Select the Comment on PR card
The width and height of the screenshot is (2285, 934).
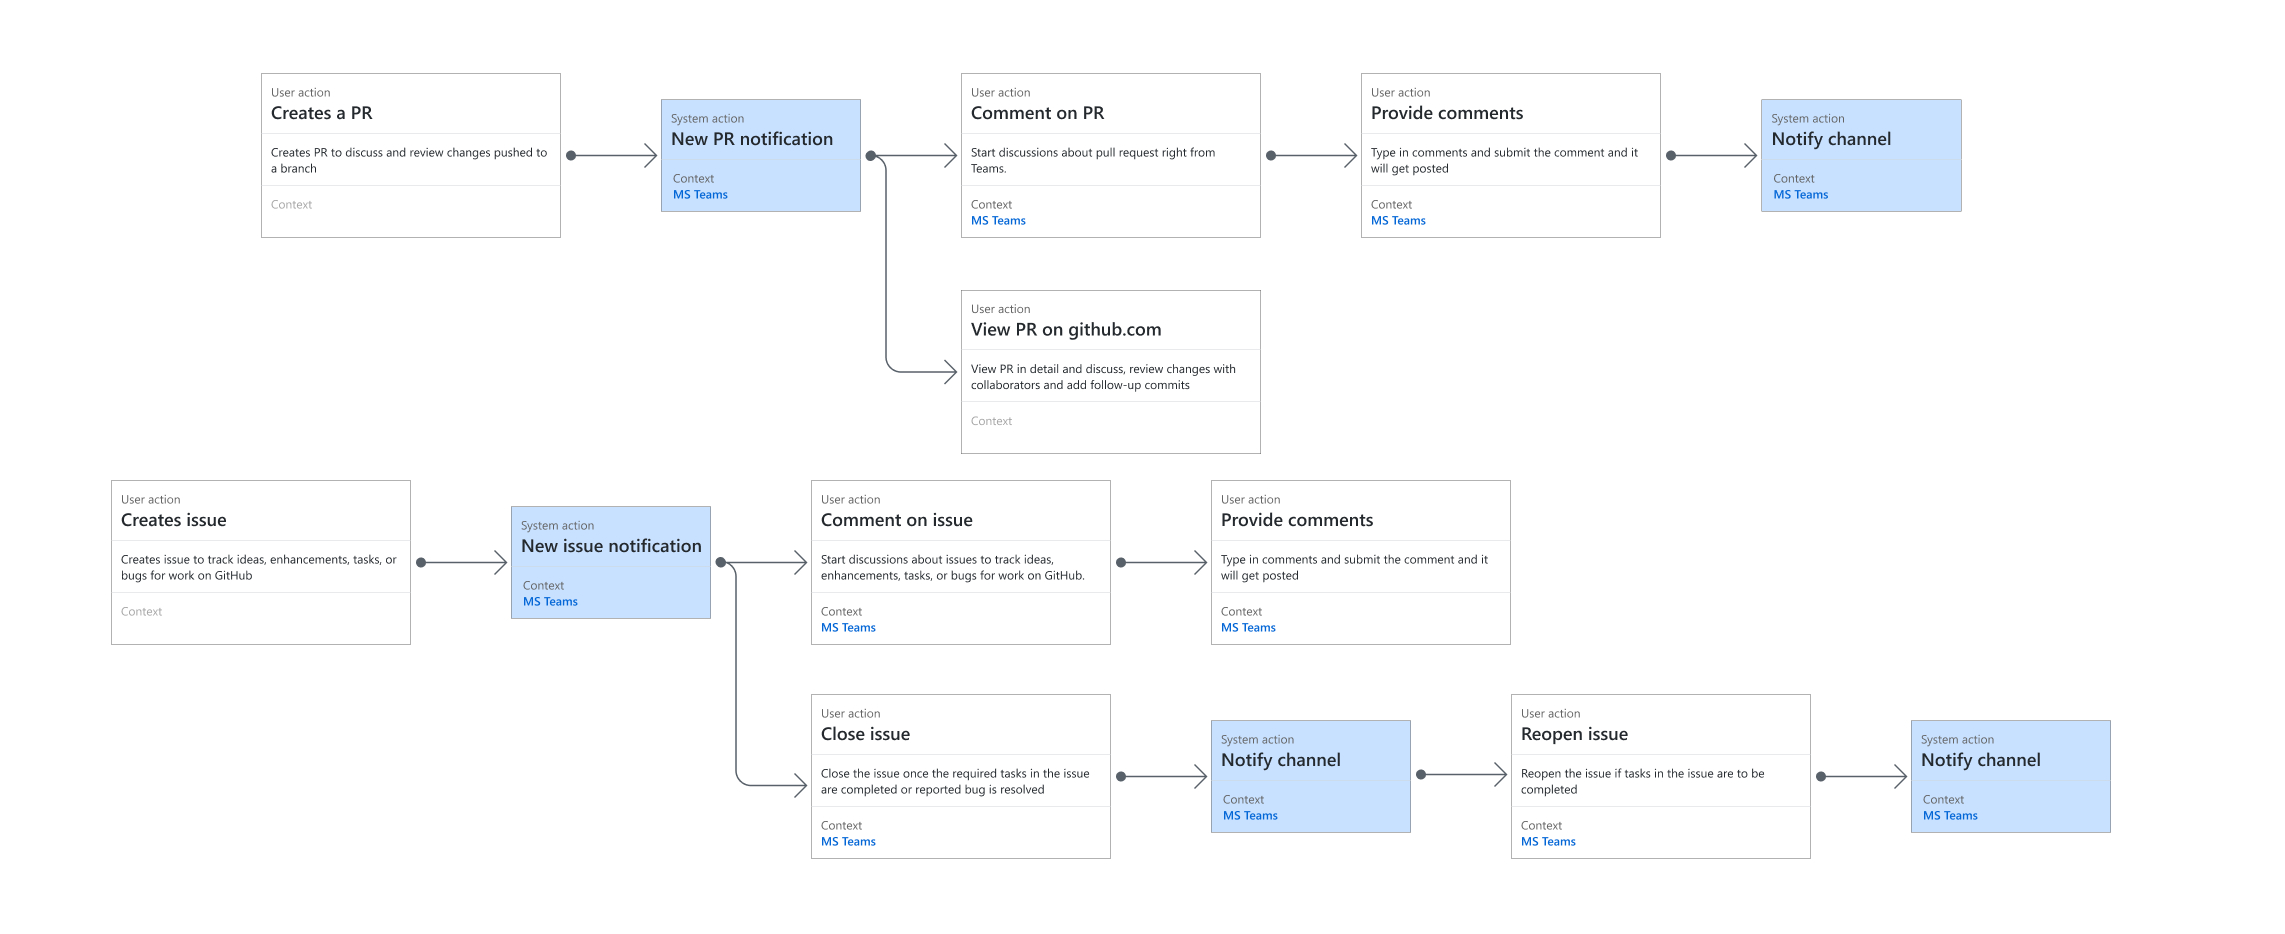pyautogui.click(x=1110, y=155)
